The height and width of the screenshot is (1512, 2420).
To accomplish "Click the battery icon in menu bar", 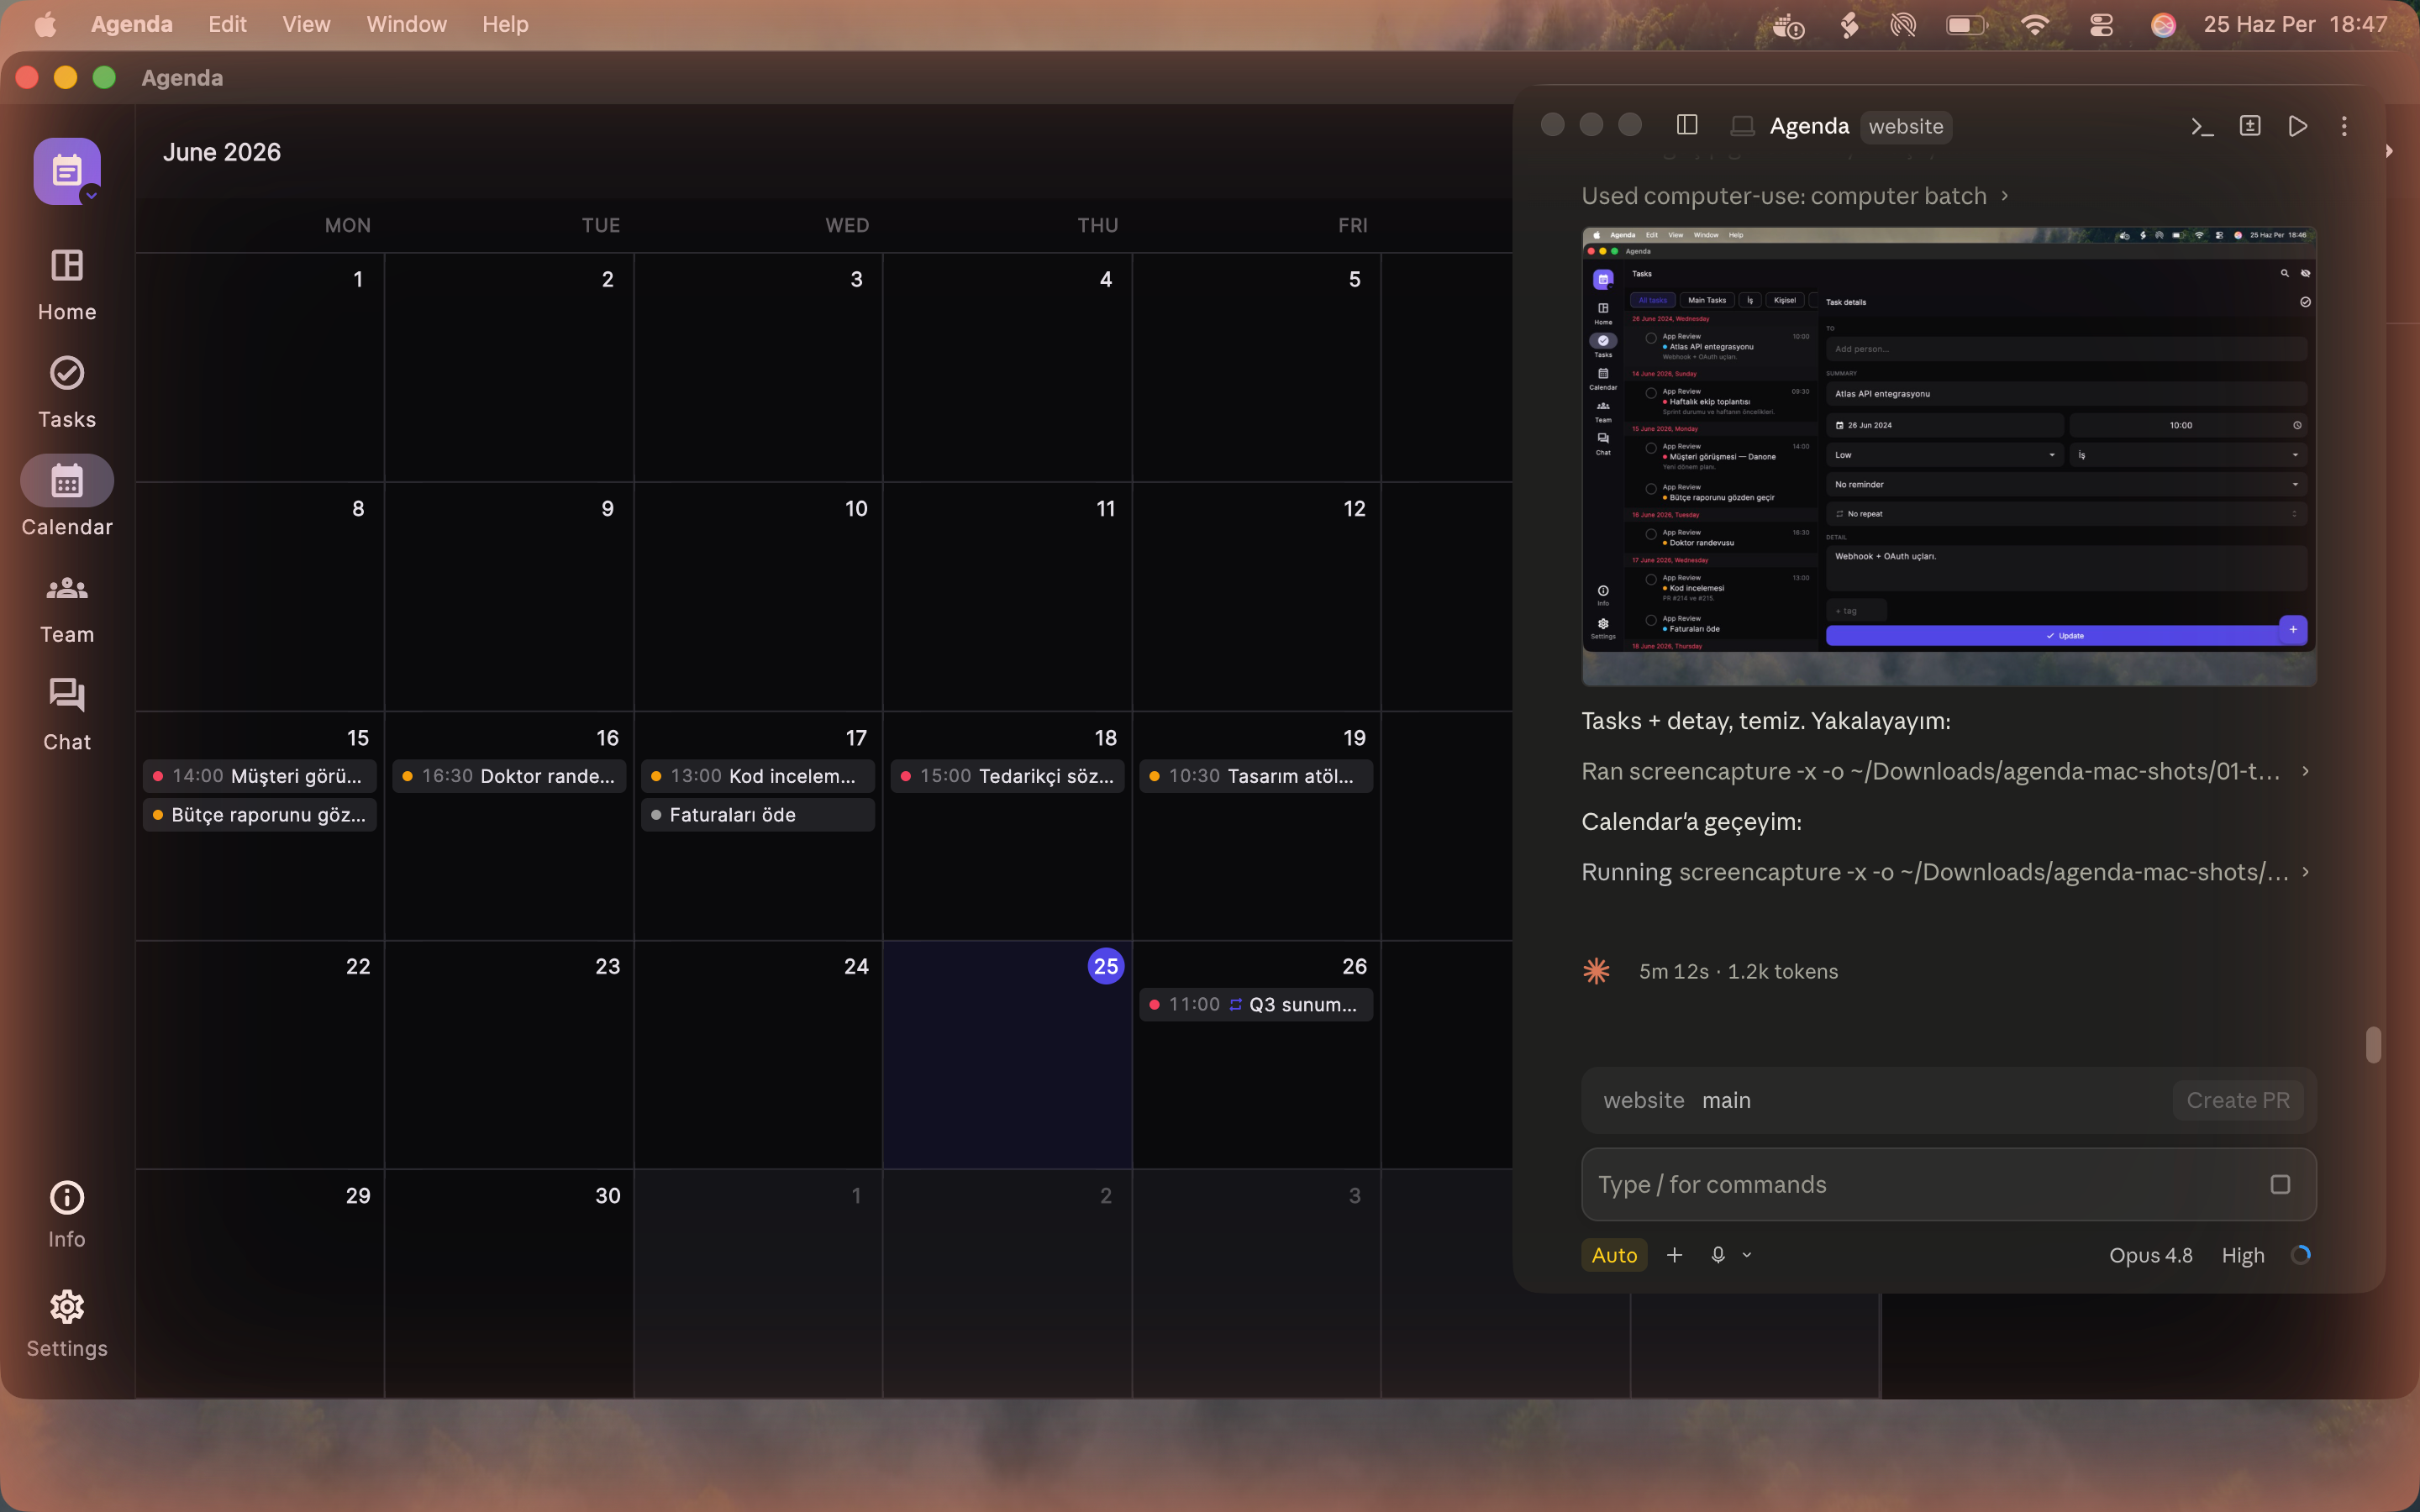I will pyautogui.click(x=1966, y=25).
